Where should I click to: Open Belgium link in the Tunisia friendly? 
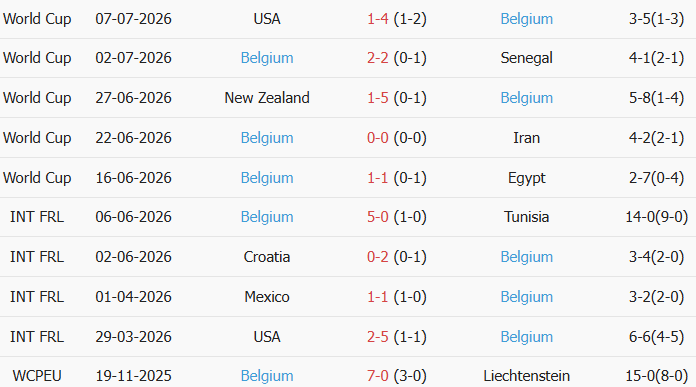click(267, 217)
